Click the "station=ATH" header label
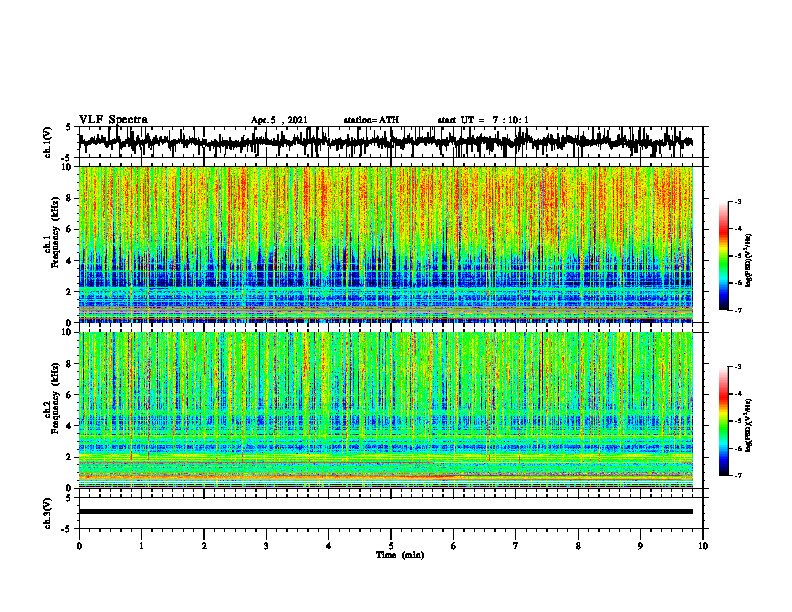 pyautogui.click(x=371, y=120)
